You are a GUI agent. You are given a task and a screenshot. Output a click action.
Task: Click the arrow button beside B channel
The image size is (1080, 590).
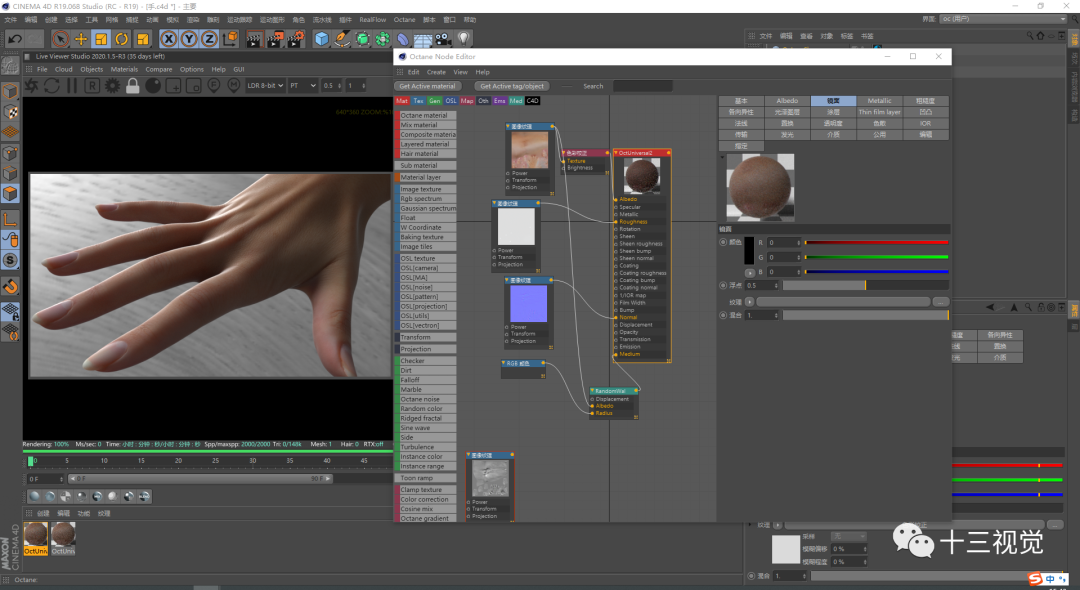point(750,273)
